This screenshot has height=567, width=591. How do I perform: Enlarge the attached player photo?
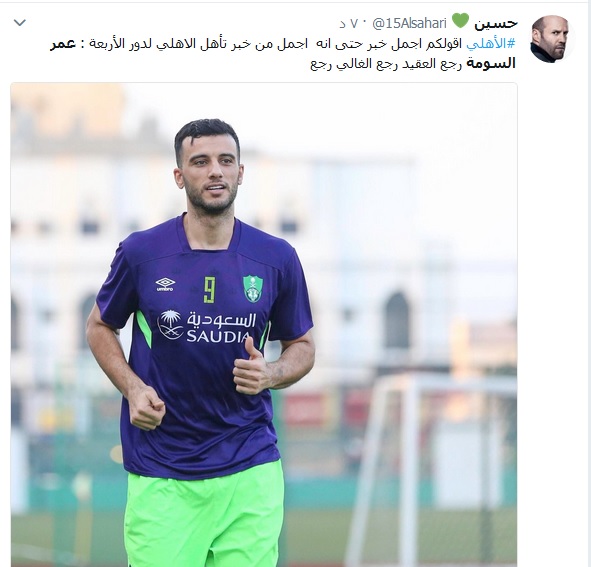(x=264, y=325)
